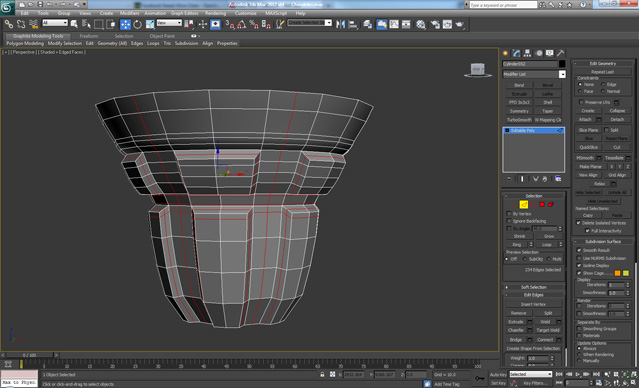
Task: Click the black object color swatch
Action: [x=562, y=64]
